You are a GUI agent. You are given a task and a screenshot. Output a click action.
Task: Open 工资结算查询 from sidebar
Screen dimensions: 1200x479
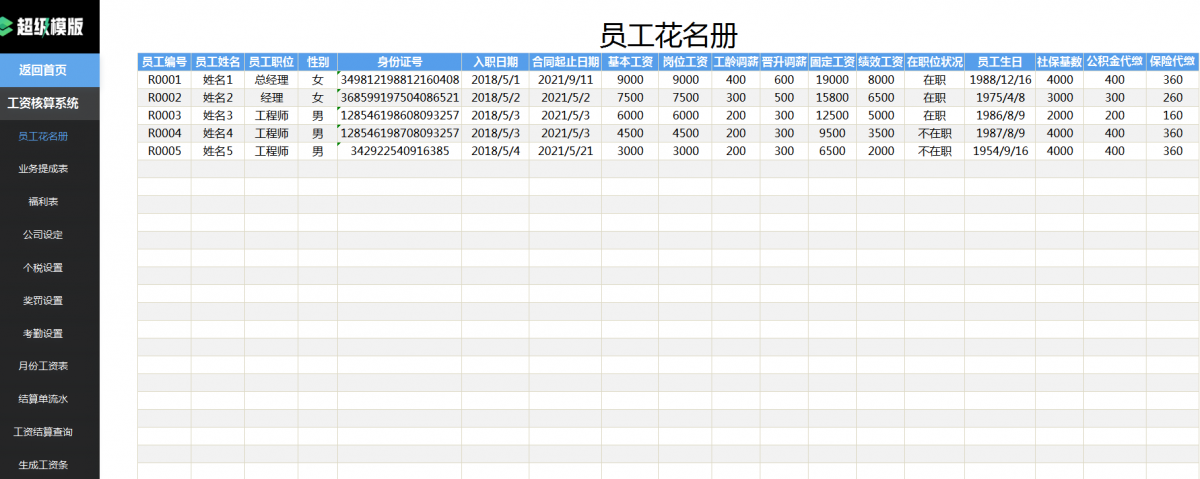[x=43, y=433]
